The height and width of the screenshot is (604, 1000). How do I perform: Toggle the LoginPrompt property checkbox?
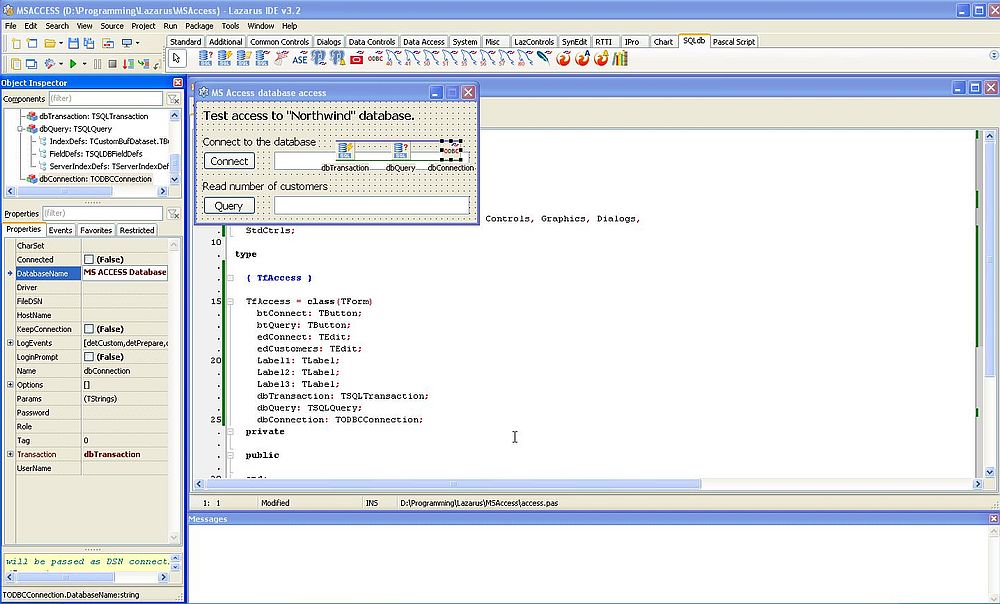coord(89,357)
